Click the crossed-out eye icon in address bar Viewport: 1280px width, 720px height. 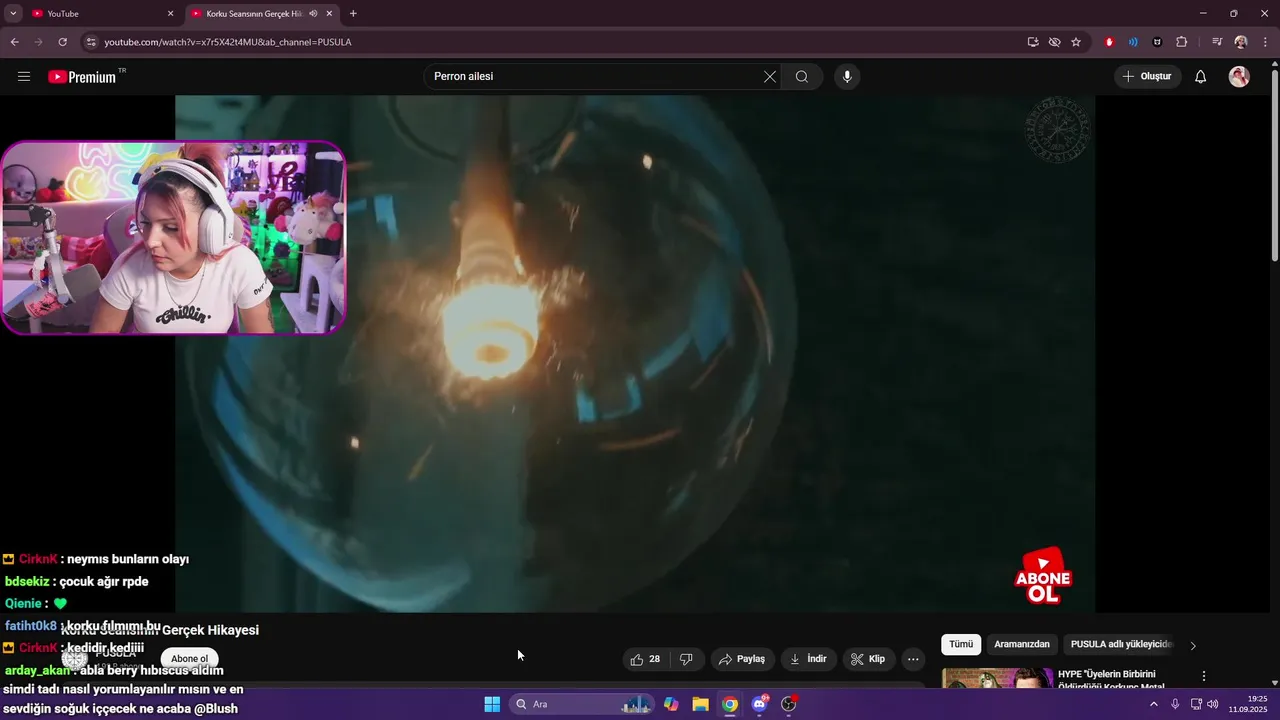tap(1054, 42)
